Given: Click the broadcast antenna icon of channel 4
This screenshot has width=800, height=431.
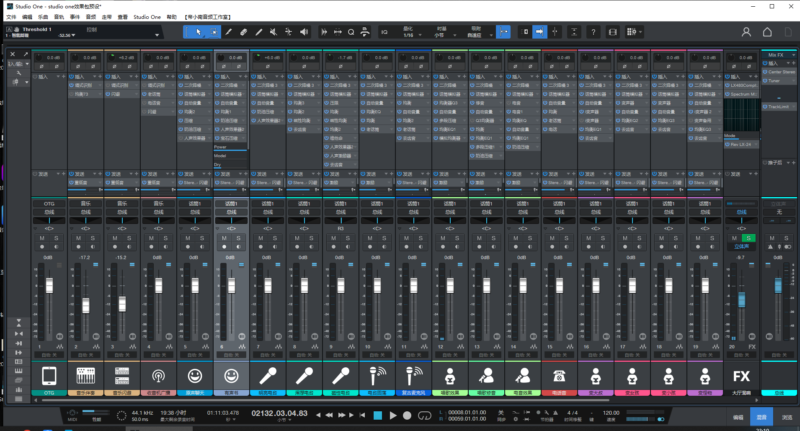Looking at the screenshot, I should pyautogui.click(x=158, y=376).
